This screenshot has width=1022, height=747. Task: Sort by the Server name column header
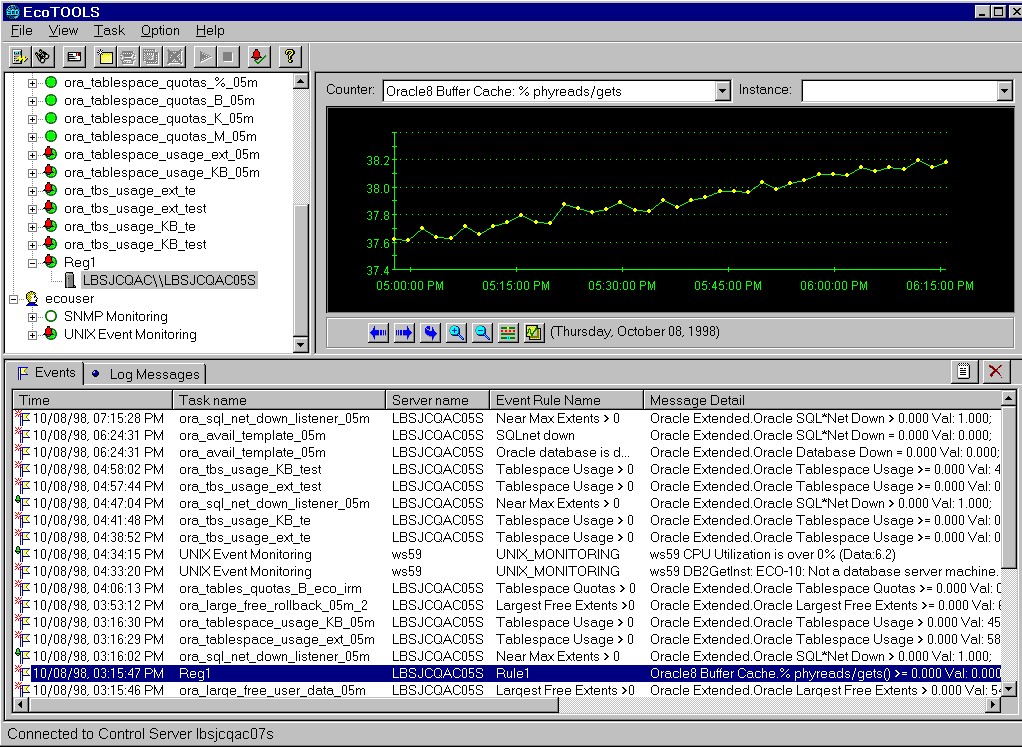437,400
